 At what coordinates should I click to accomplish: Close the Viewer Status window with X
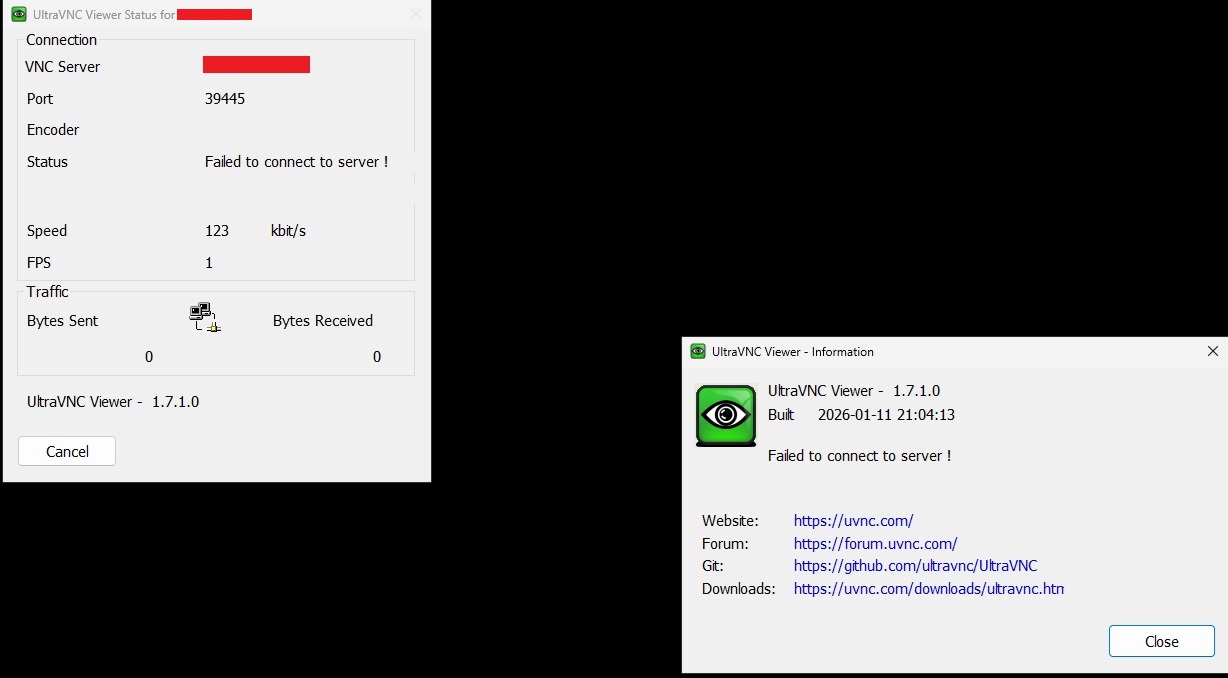pyautogui.click(x=416, y=15)
